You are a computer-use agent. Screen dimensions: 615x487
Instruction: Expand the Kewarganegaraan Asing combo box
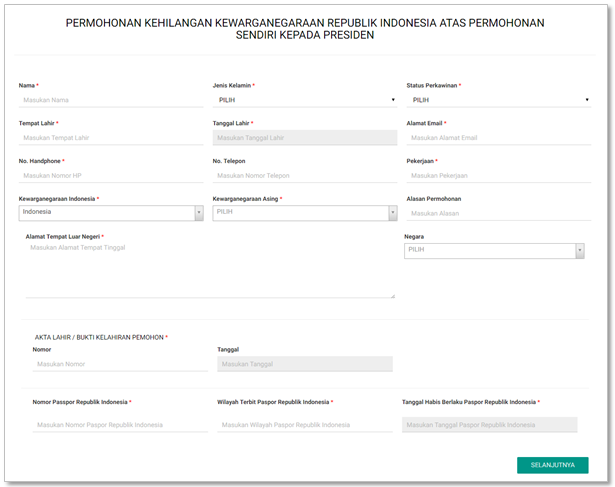point(392,213)
